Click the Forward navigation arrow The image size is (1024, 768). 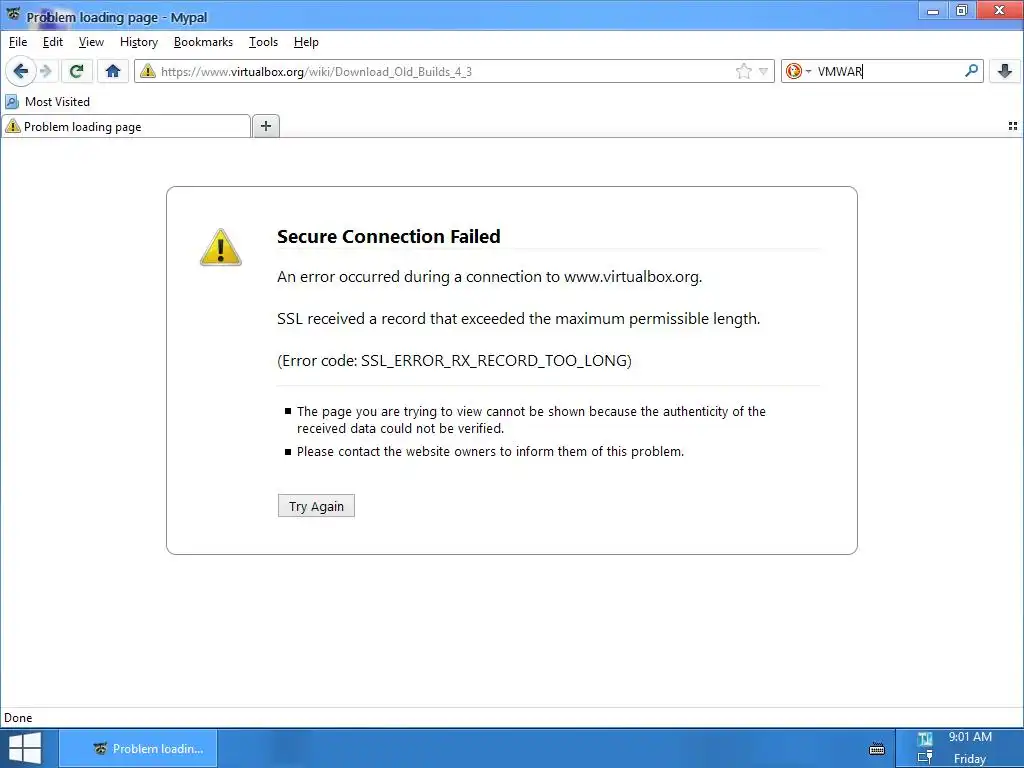click(x=46, y=71)
